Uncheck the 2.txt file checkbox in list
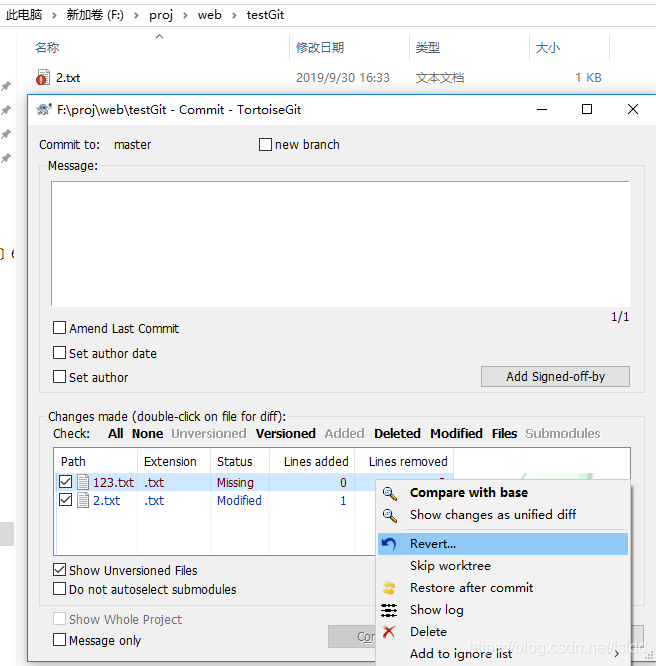Image resolution: width=656 pixels, height=666 pixels. click(65, 500)
